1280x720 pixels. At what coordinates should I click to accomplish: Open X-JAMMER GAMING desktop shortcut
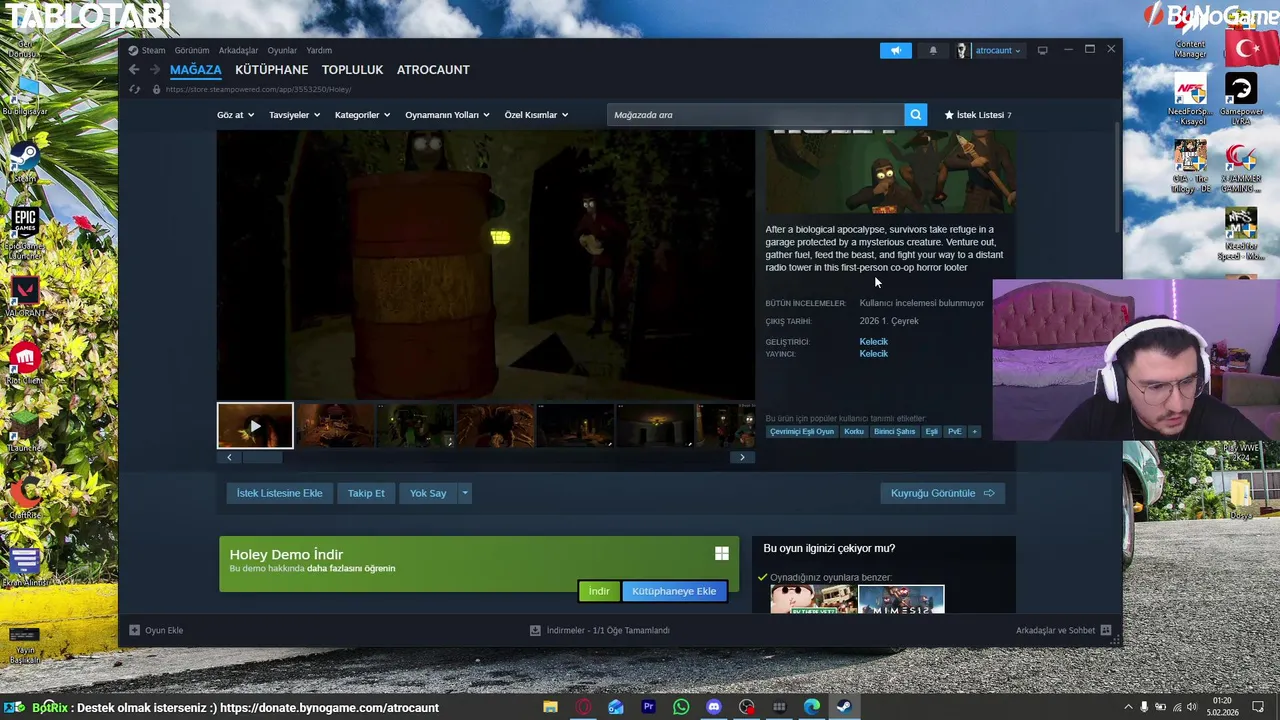[x=1241, y=165]
